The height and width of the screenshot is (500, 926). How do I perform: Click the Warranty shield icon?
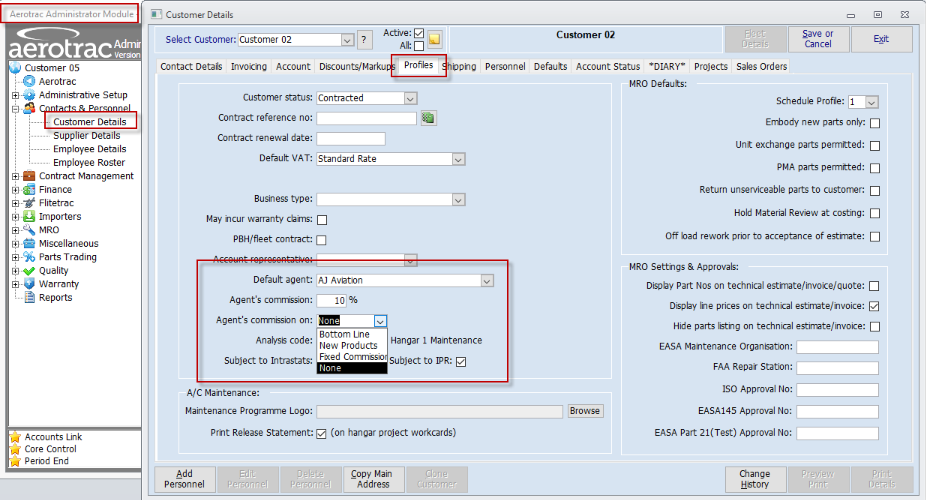point(29,284)
